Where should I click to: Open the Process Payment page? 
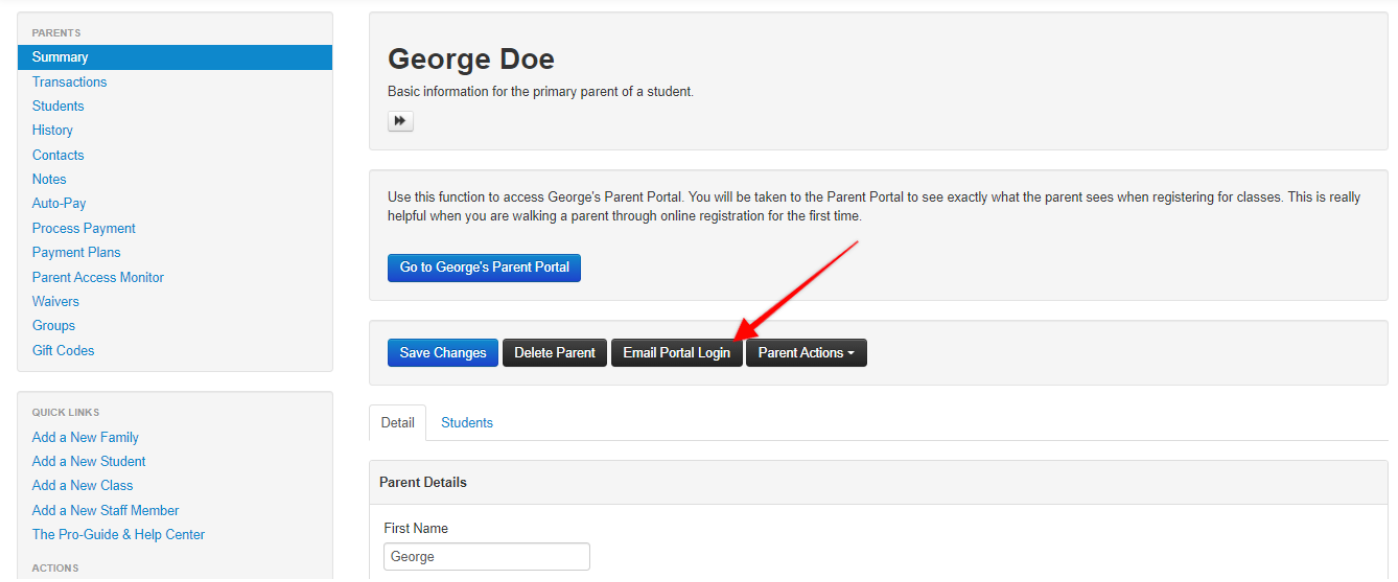click(84, 228)
